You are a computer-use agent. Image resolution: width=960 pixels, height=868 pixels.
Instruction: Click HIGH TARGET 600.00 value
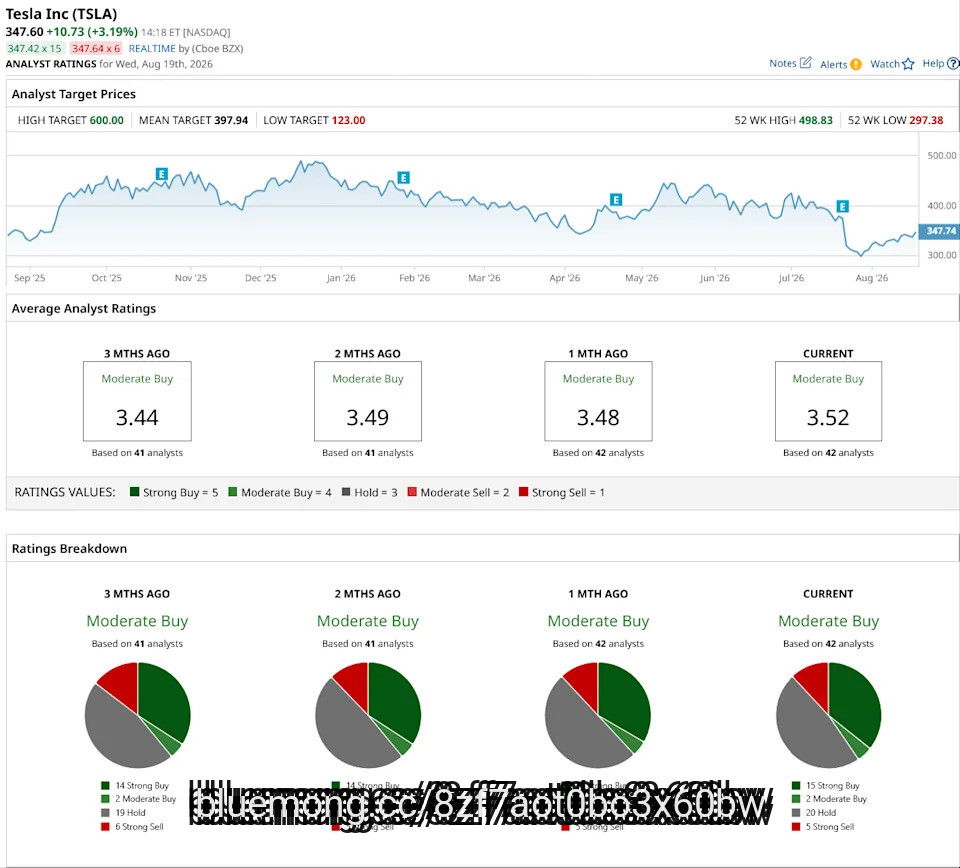pos(107,120)
